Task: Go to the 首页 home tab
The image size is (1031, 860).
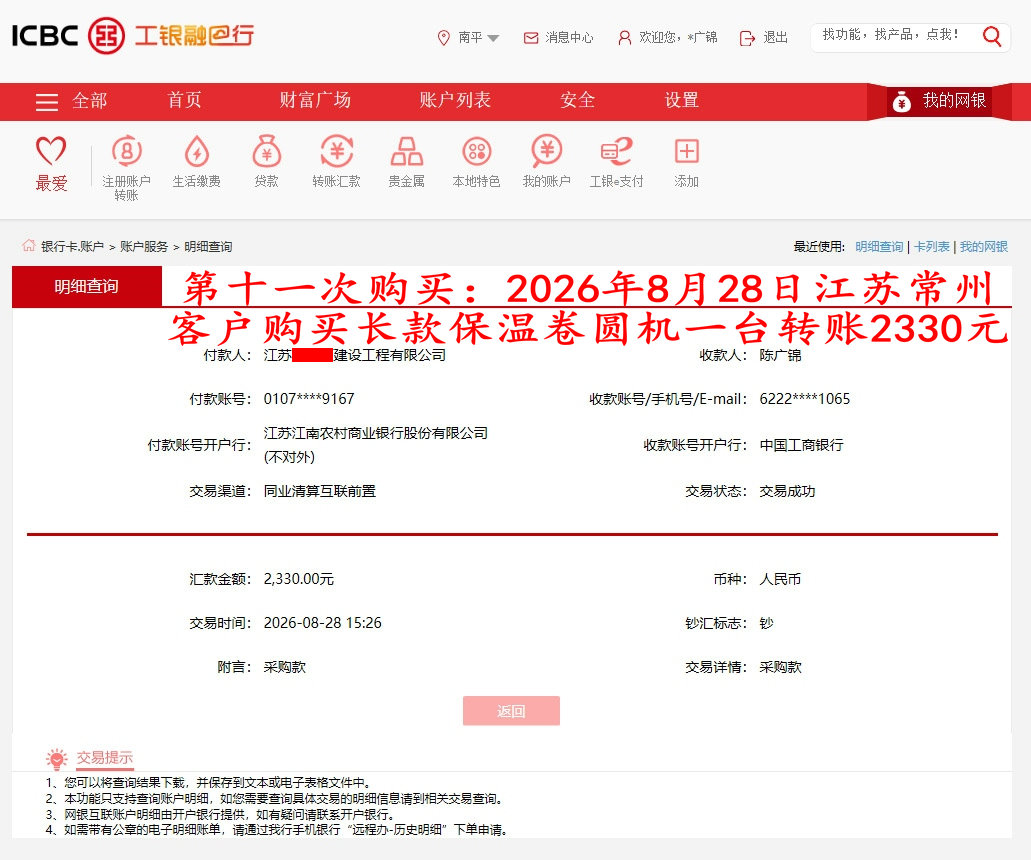Action: [x=185, y=100]
